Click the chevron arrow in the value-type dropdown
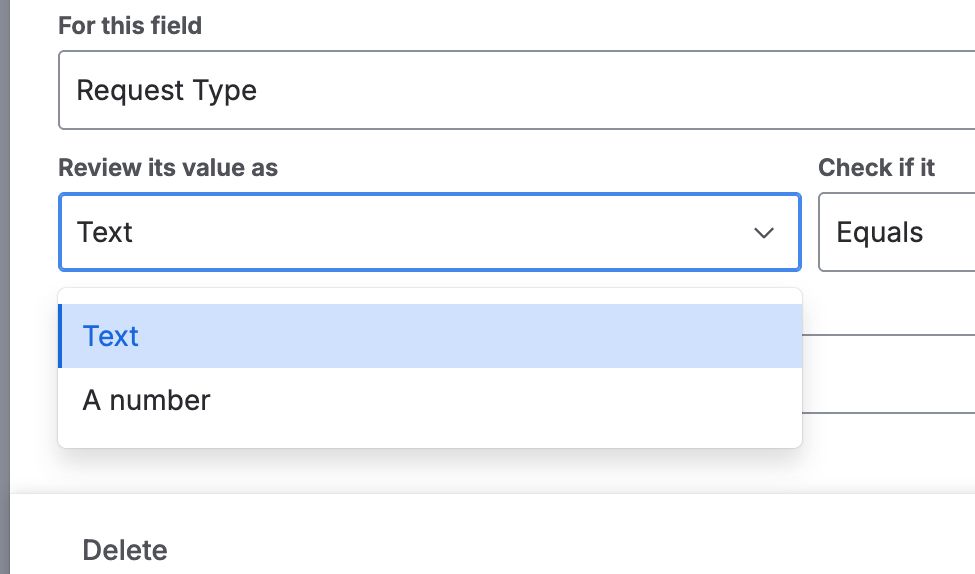 [764, 233]
